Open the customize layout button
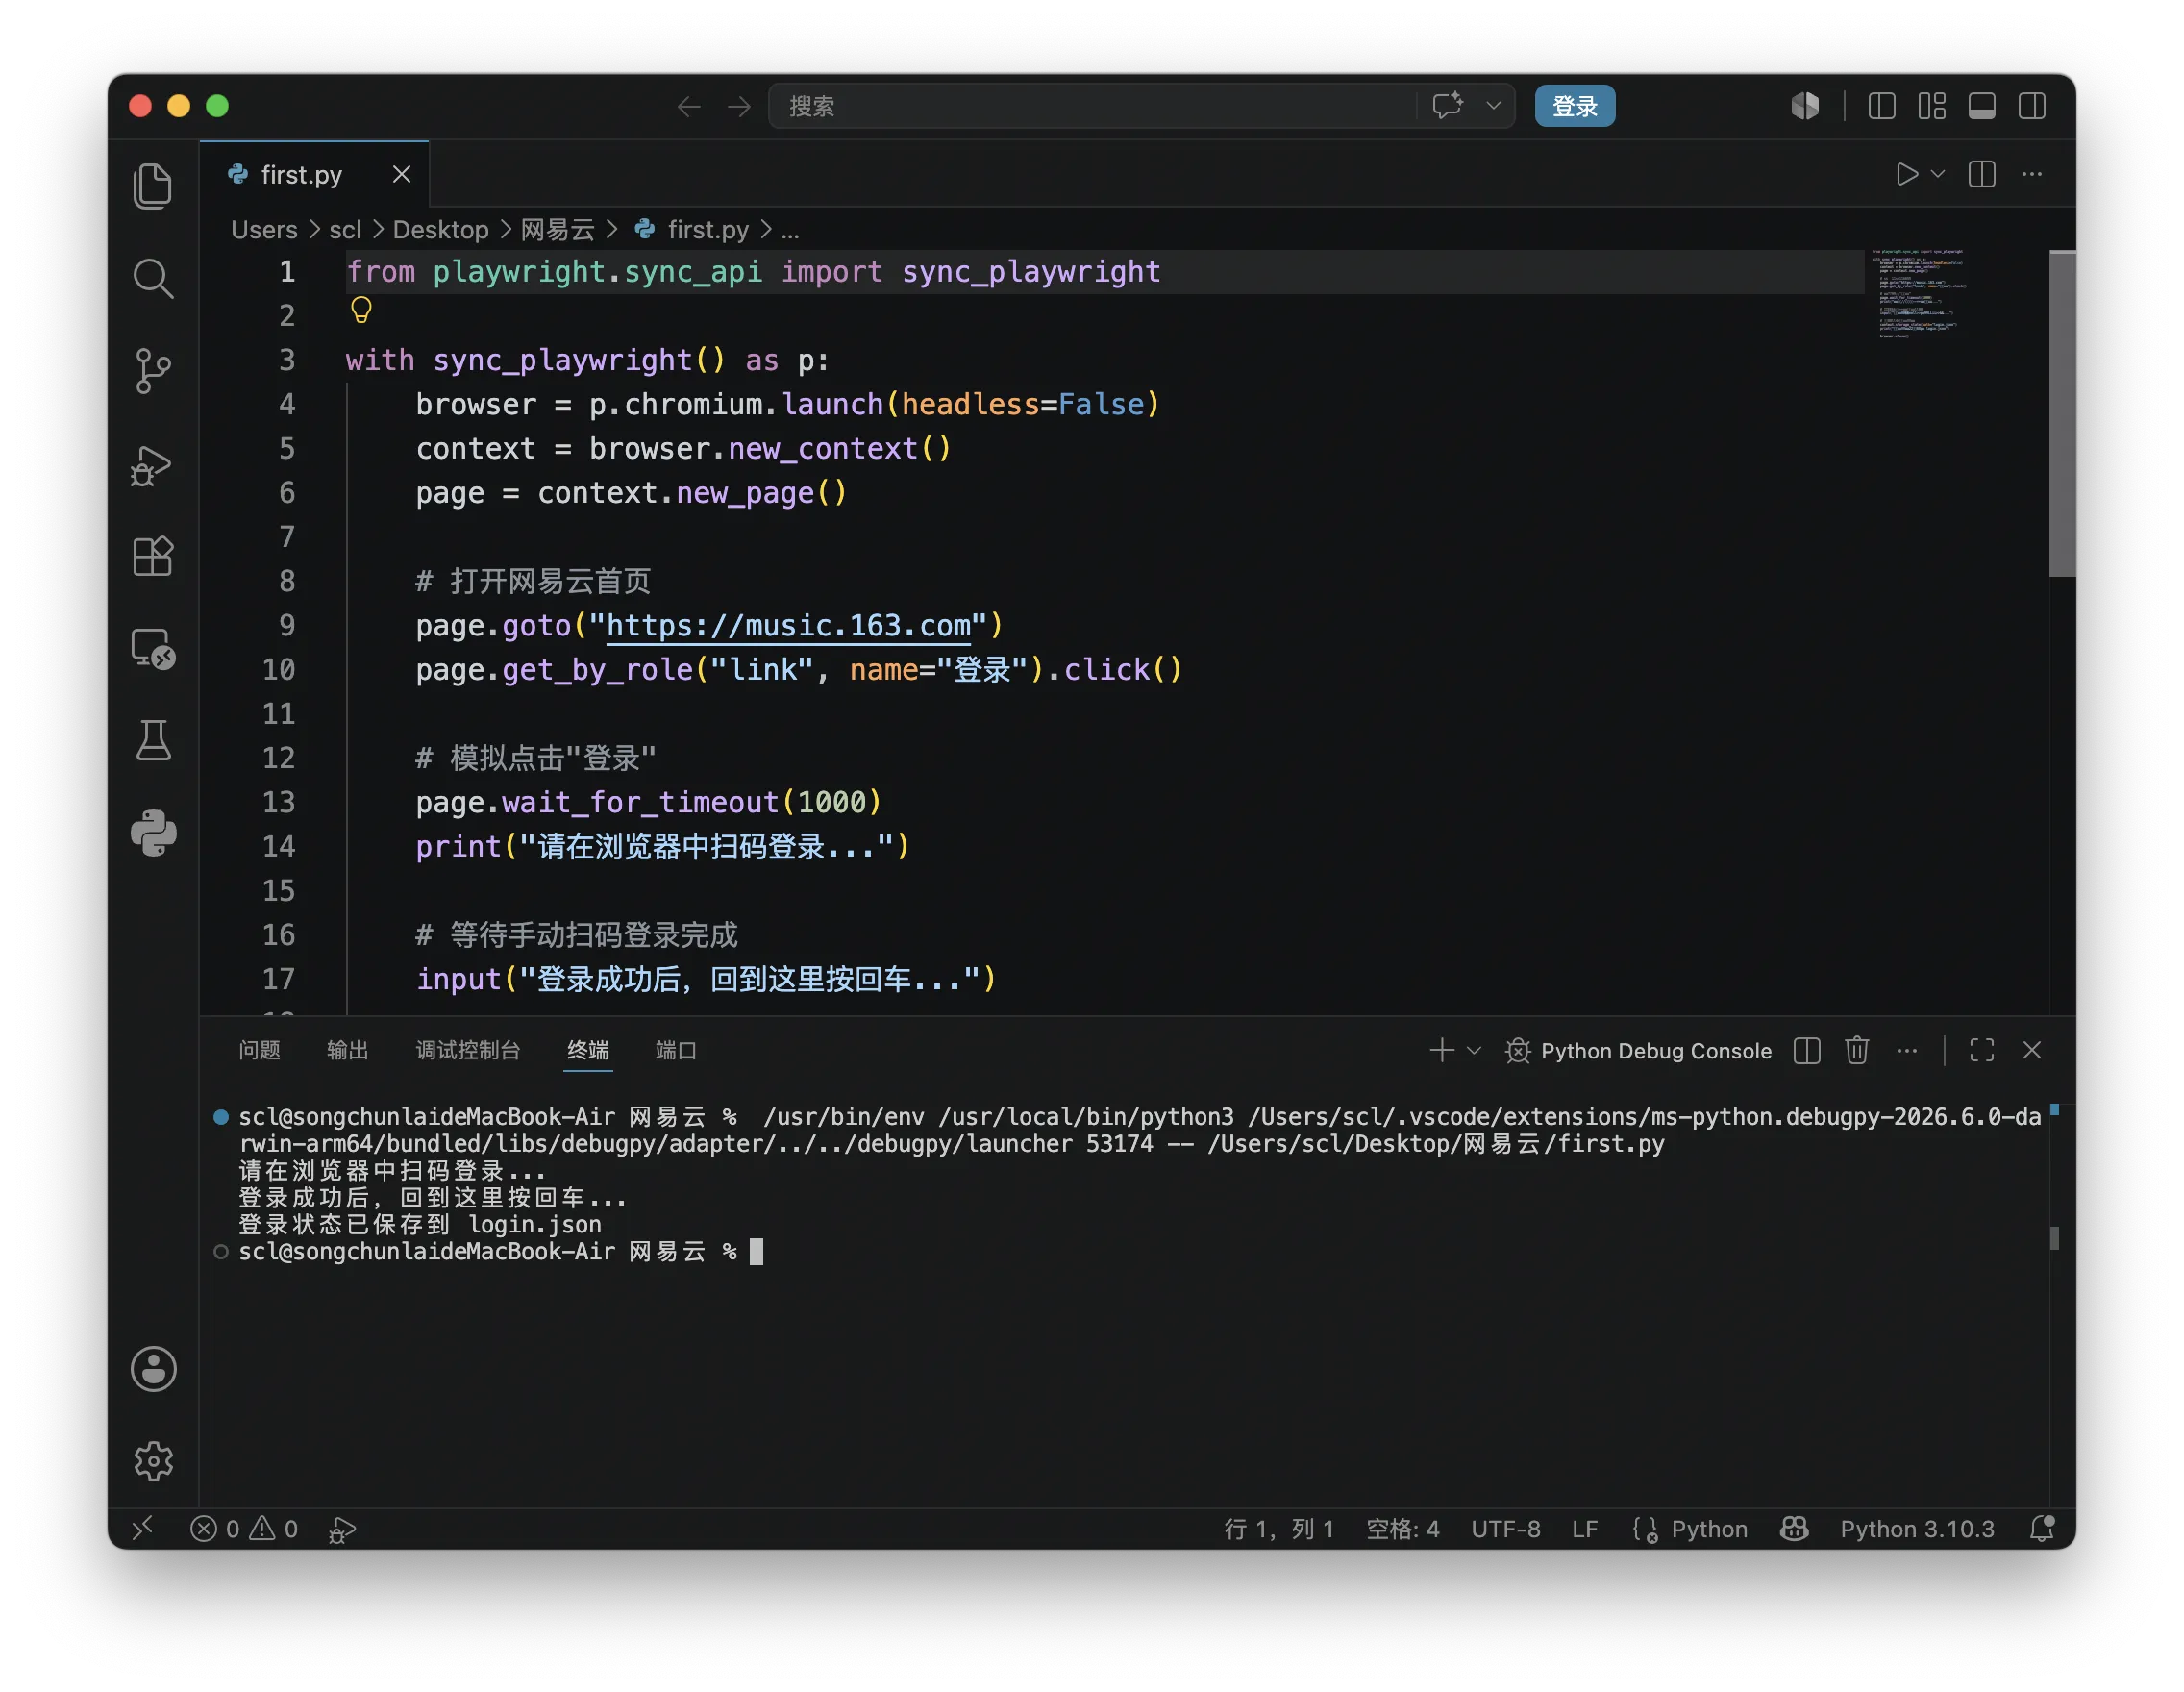 coord(1932,105)
